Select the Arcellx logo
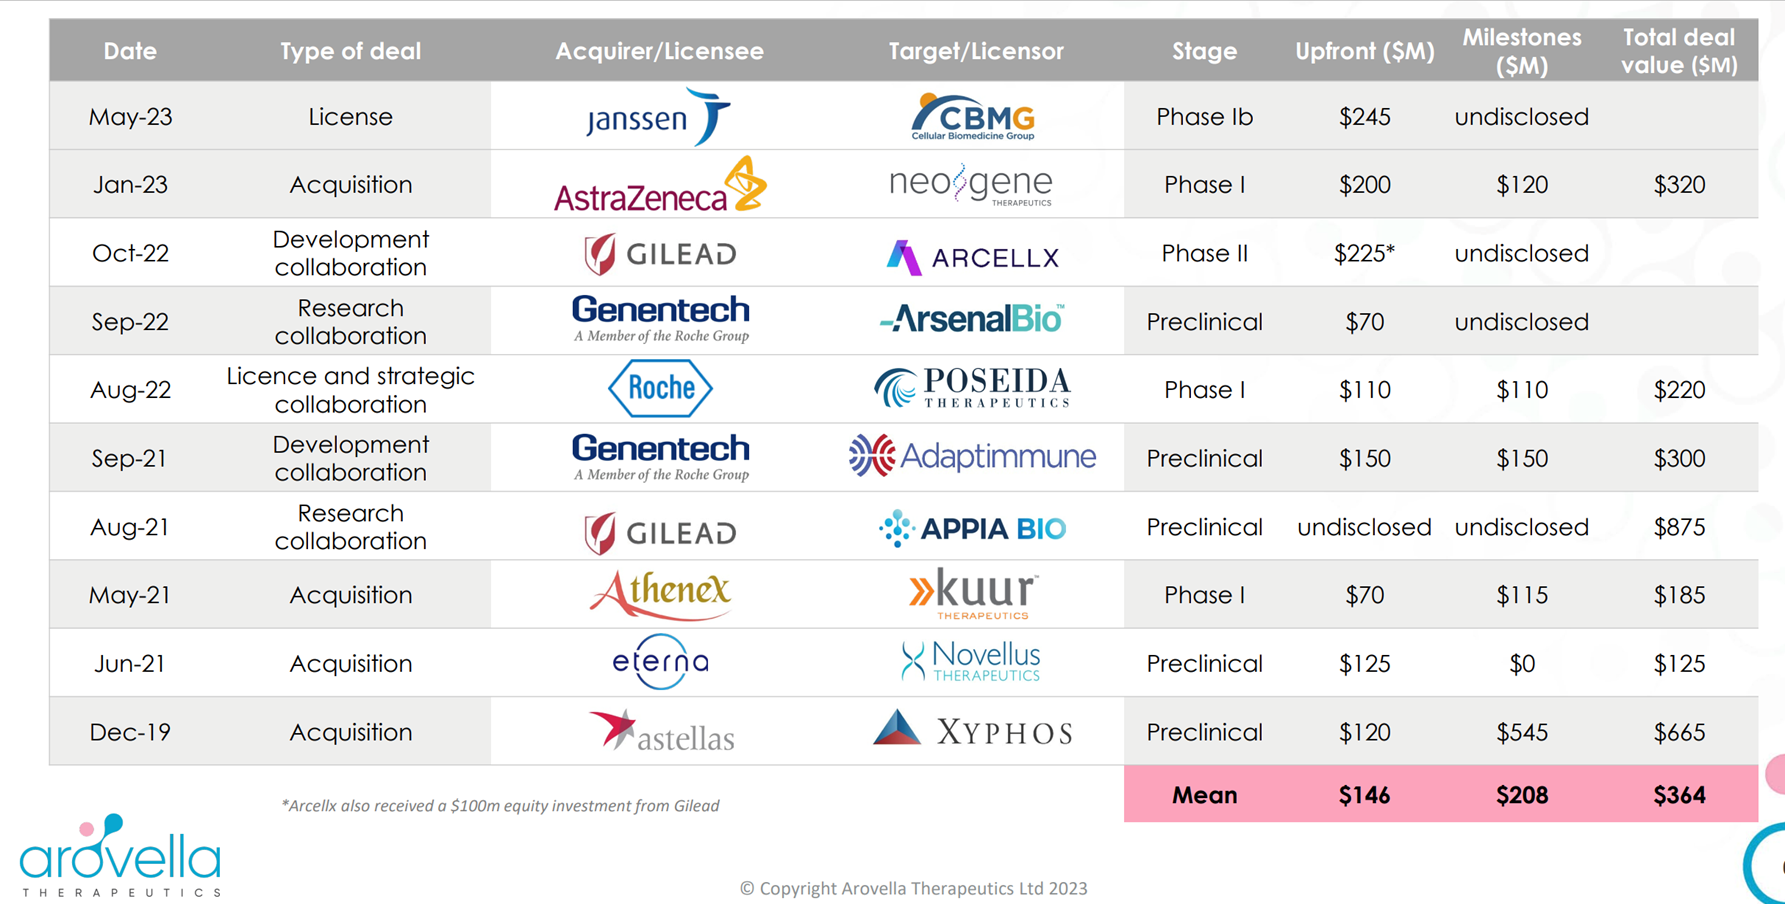 point(972,257)
